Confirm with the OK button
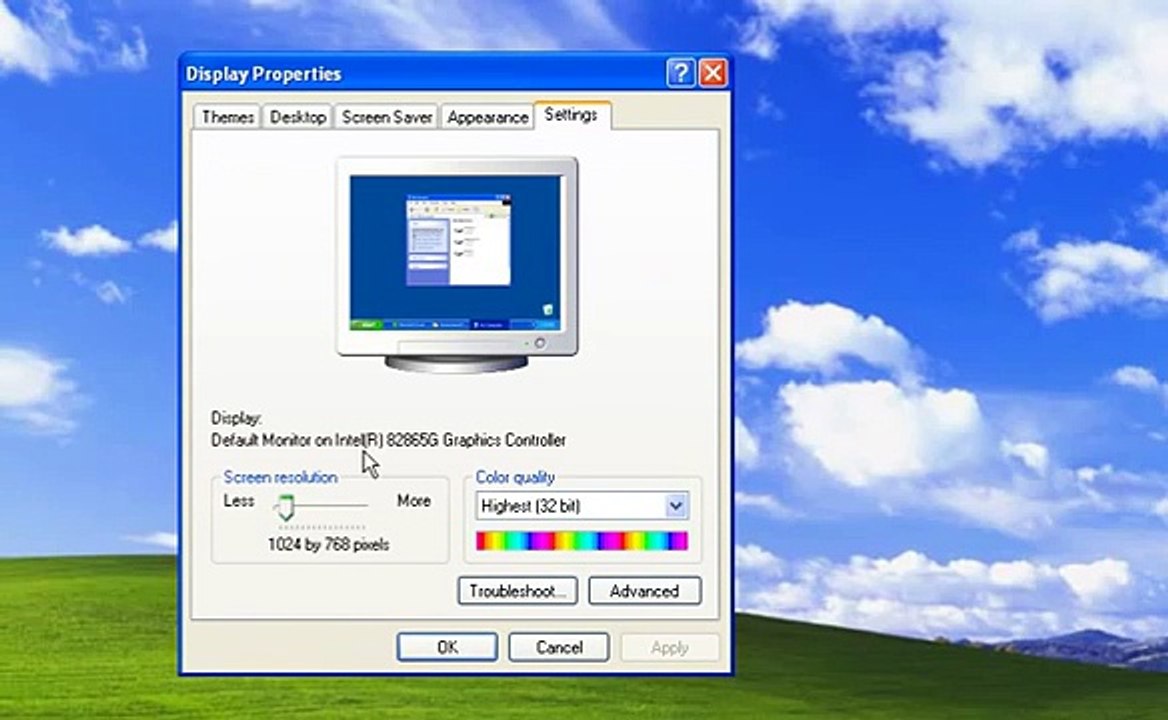Screen dimensions: 1168x720 pos(447,647)
